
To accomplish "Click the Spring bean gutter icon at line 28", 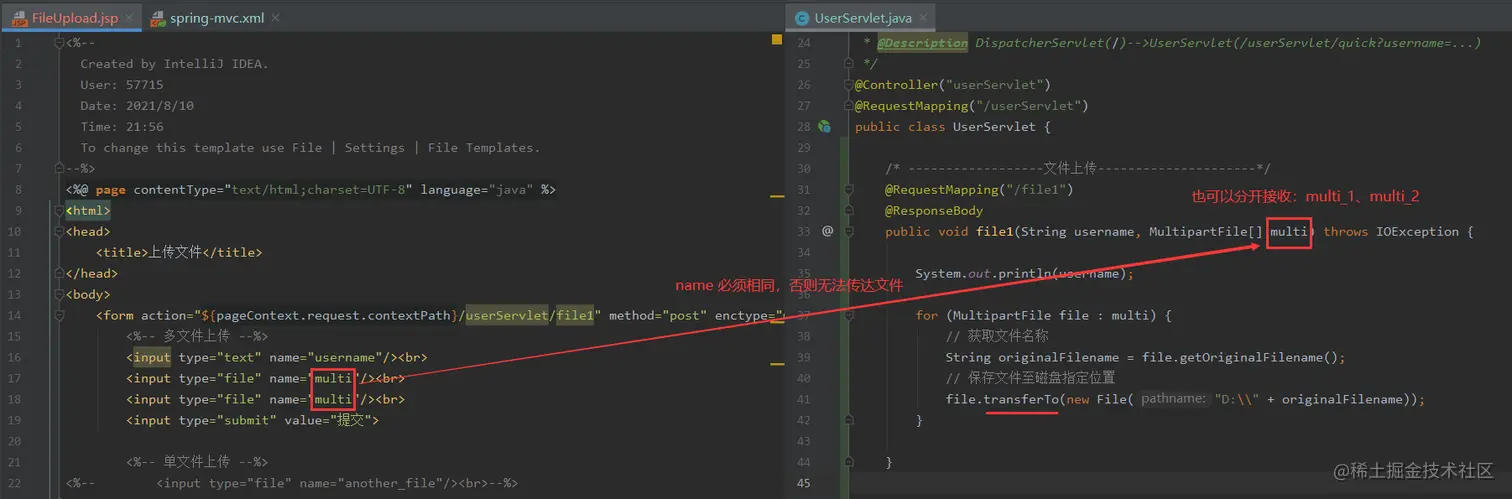I will pos(824,127).
